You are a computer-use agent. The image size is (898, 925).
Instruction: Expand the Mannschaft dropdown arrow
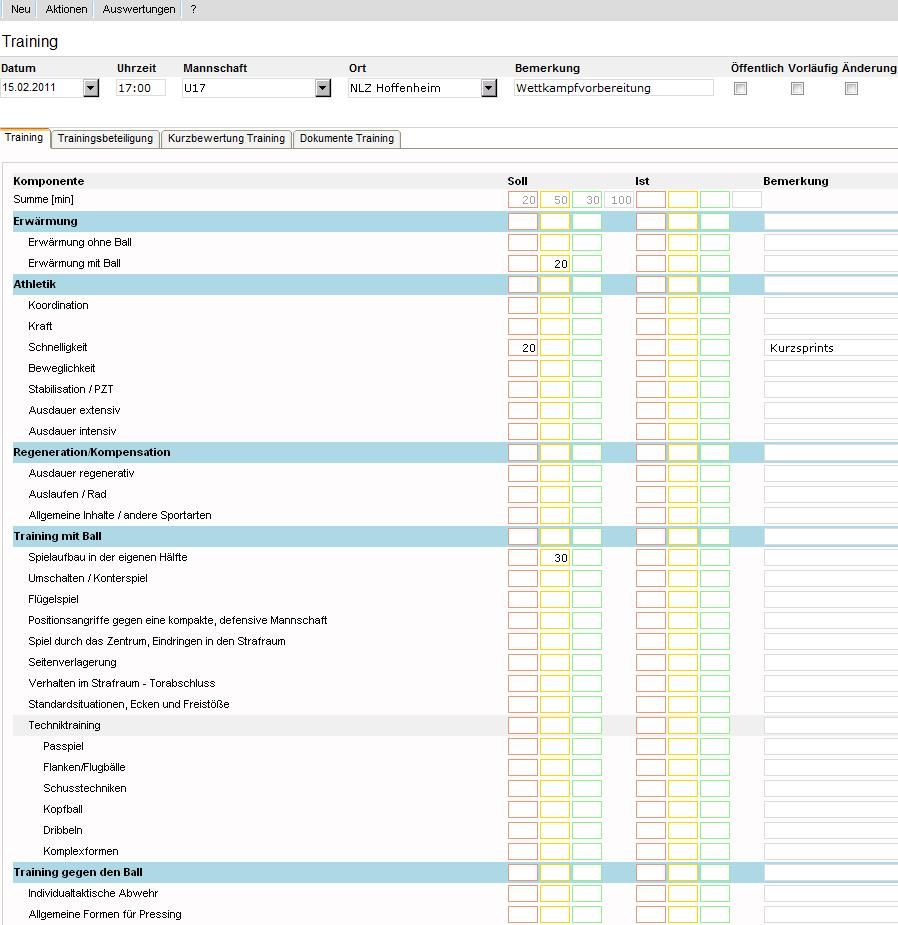[323, 88]
